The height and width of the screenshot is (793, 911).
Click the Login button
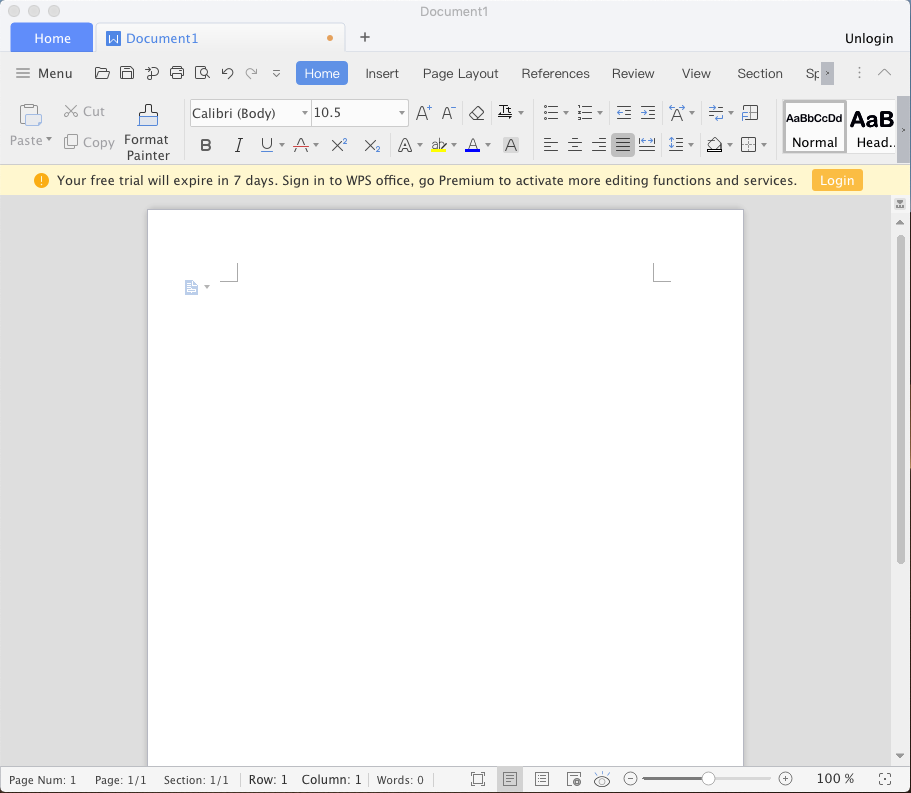pyautogui.click(x=836, y=180)
